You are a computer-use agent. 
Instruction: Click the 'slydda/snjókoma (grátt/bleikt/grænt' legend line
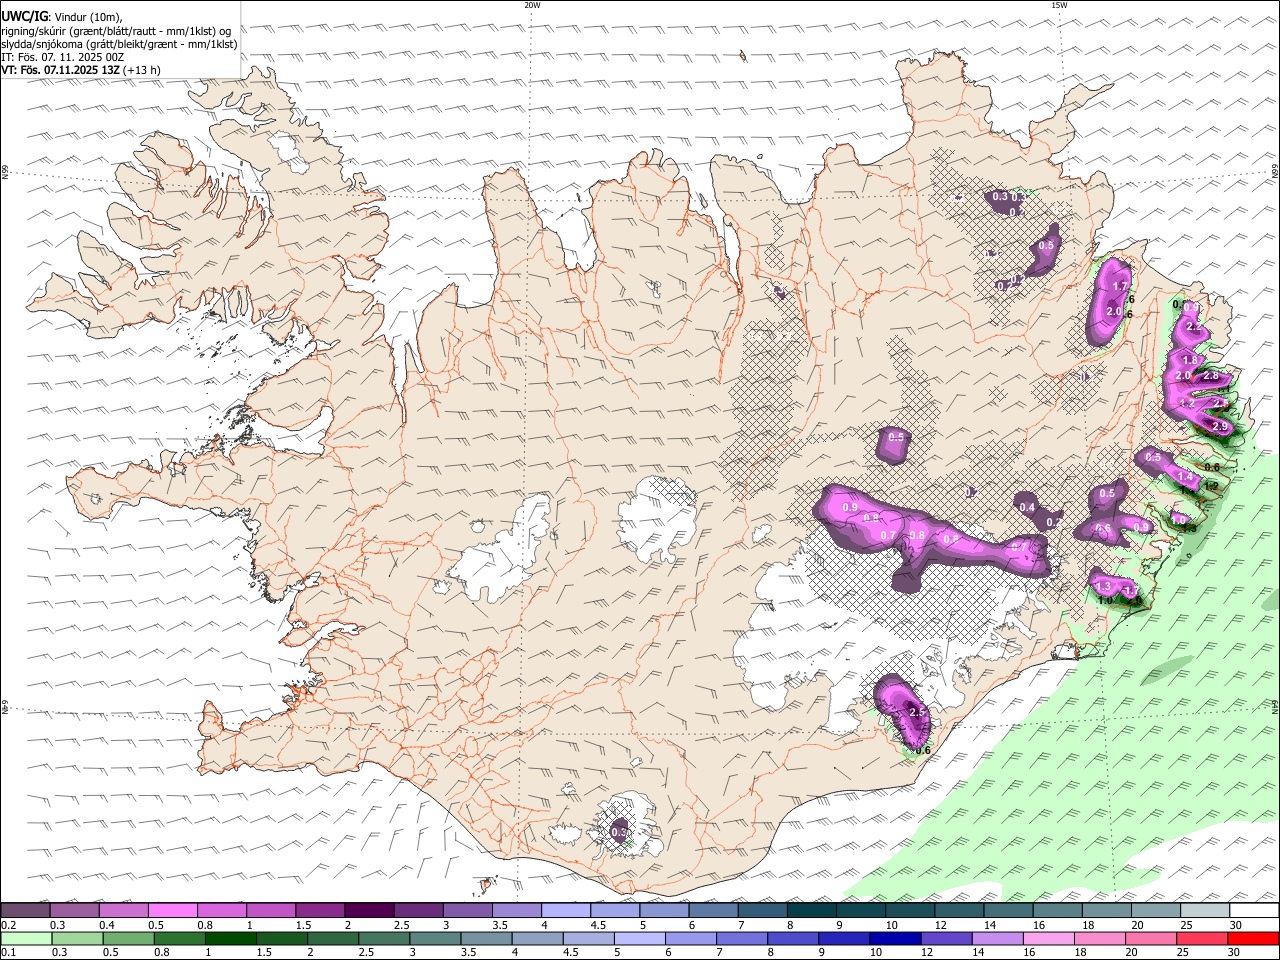click(x=119, y=44)
